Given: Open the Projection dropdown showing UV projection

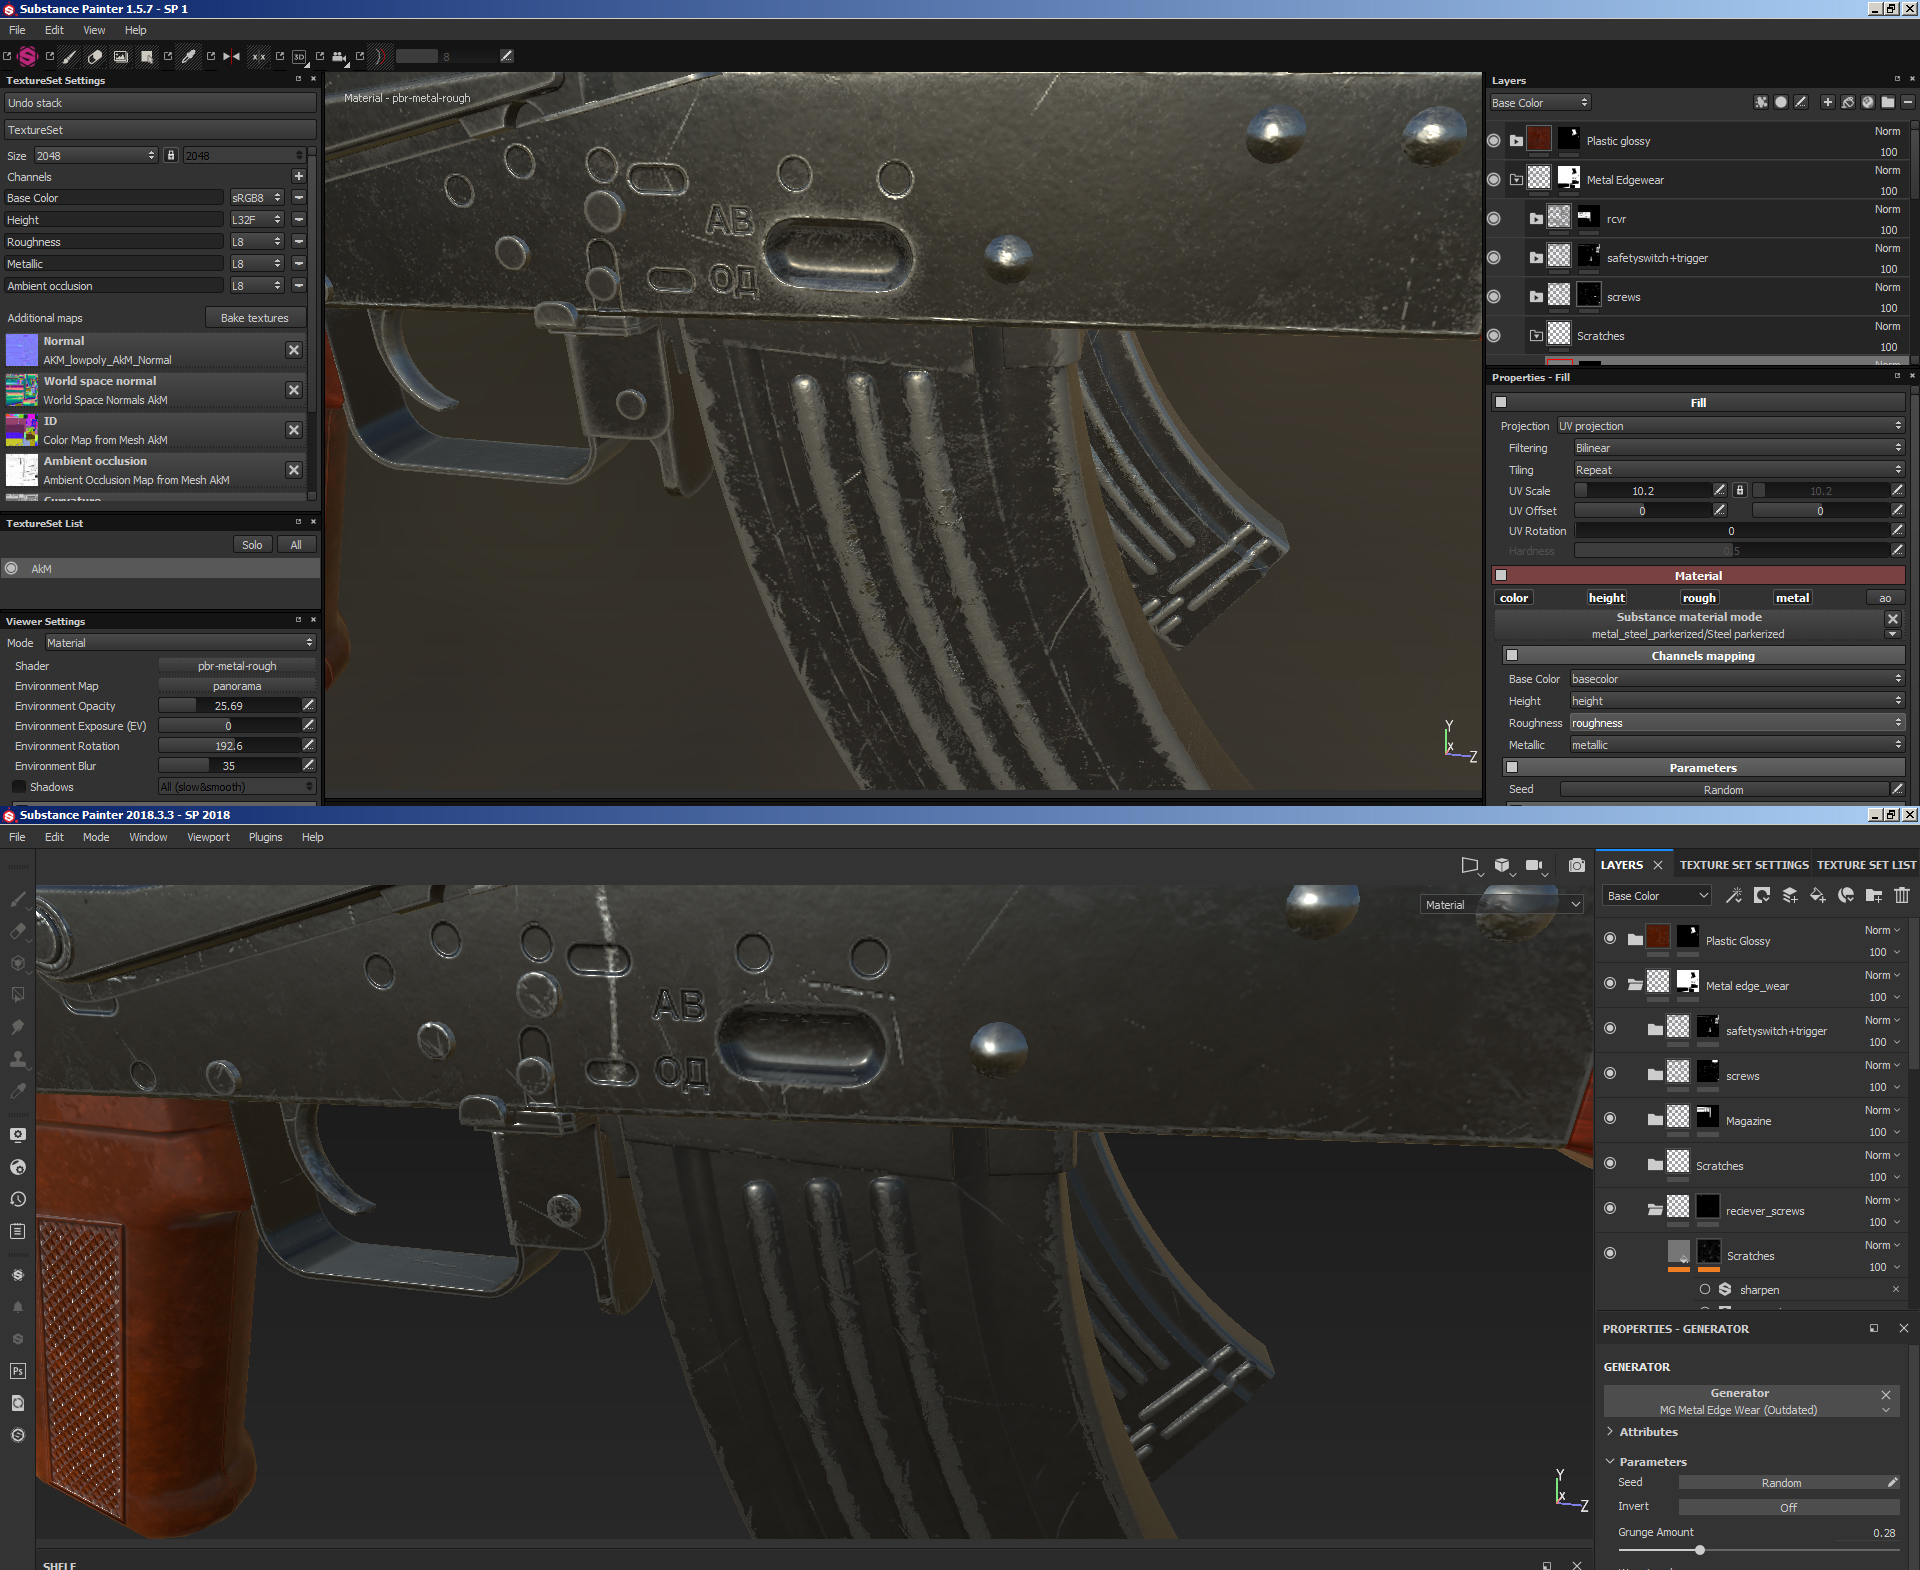Looking at the screenshot, I should click(x=1730, y=426).
